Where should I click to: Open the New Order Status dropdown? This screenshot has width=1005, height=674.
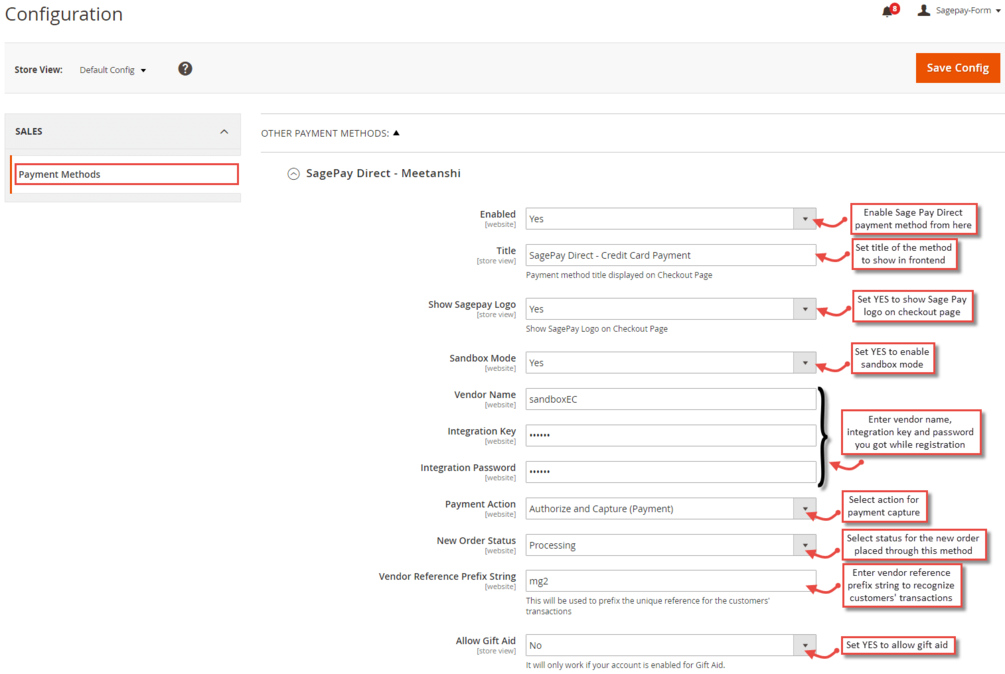[x=670, y=545]
